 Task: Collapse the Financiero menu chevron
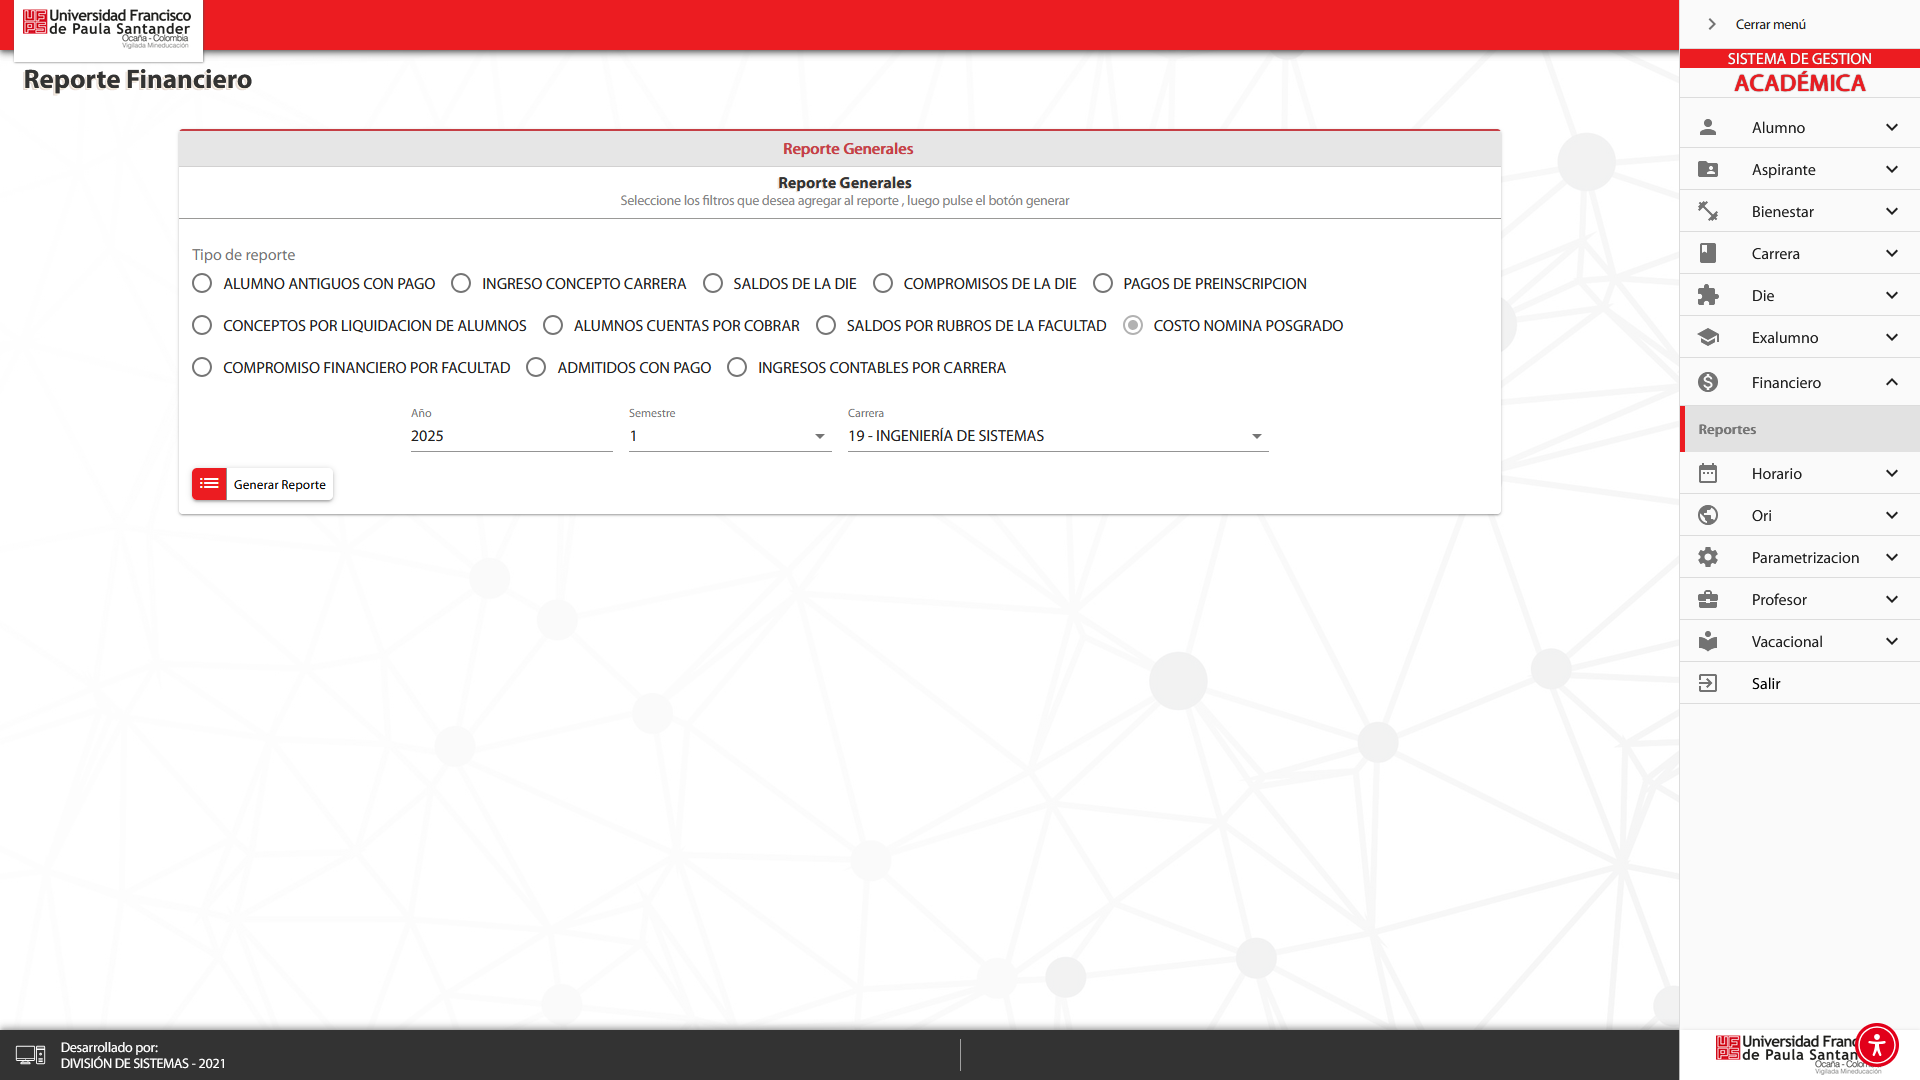point(1891,382)
